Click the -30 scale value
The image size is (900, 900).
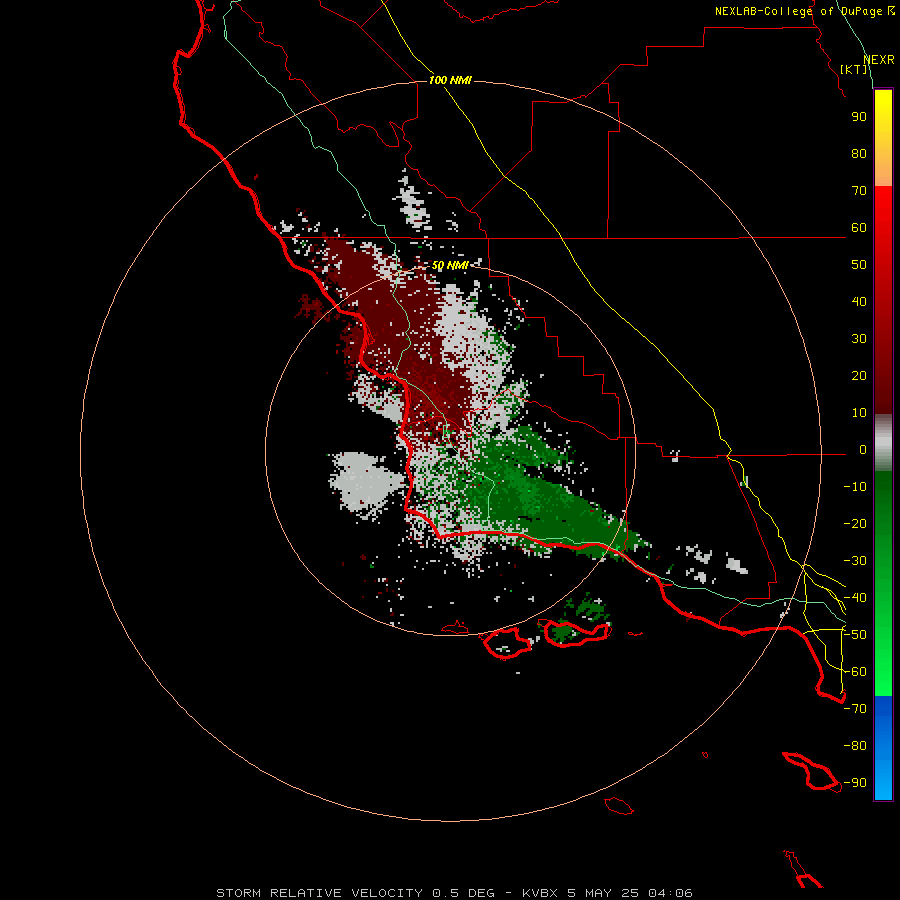(x=855, y=561)
